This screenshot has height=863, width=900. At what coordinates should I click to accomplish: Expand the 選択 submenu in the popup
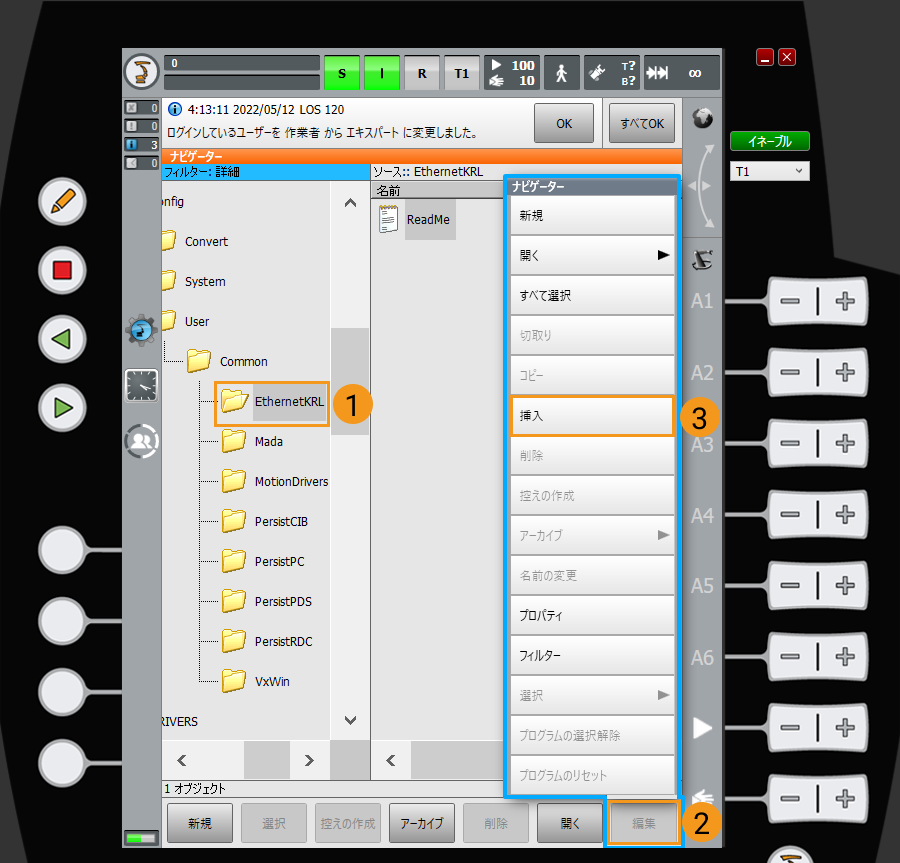tap(592, 695)
